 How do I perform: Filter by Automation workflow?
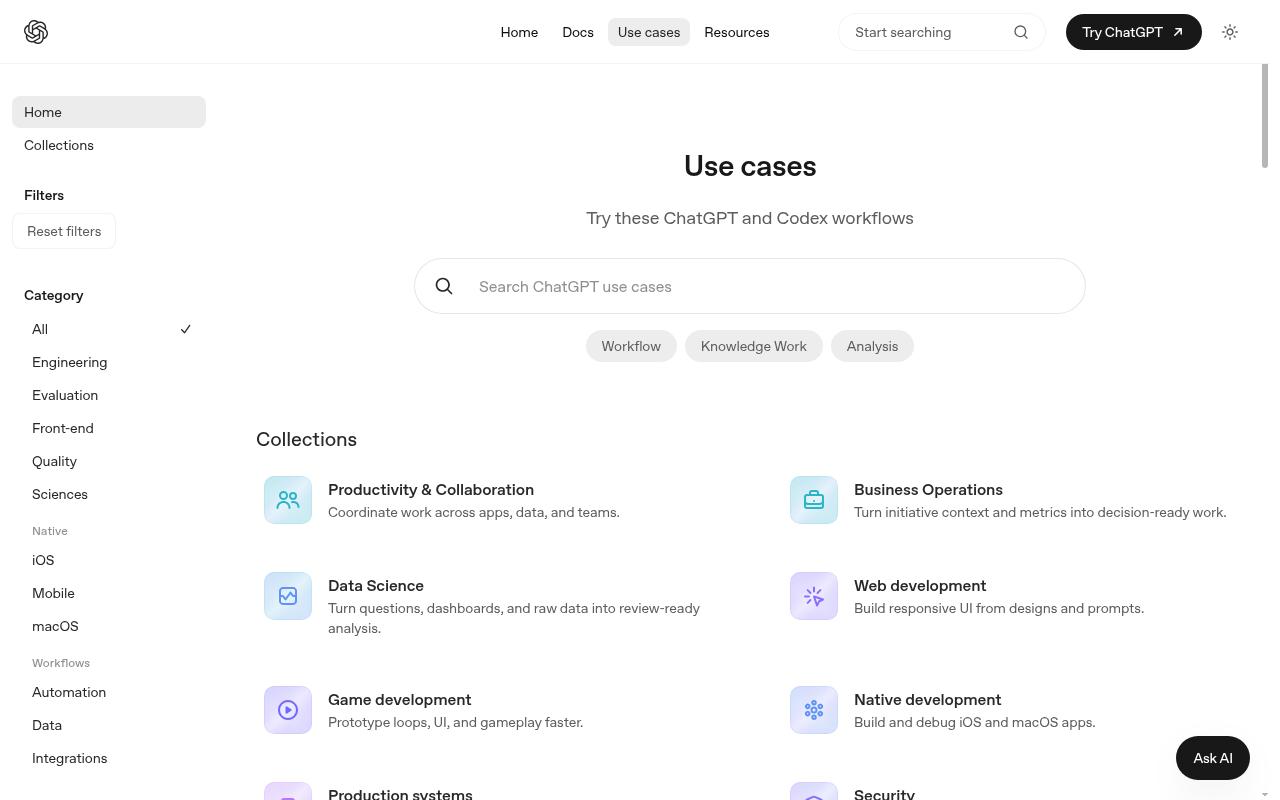pyautogui.click(x=109, y=692)
